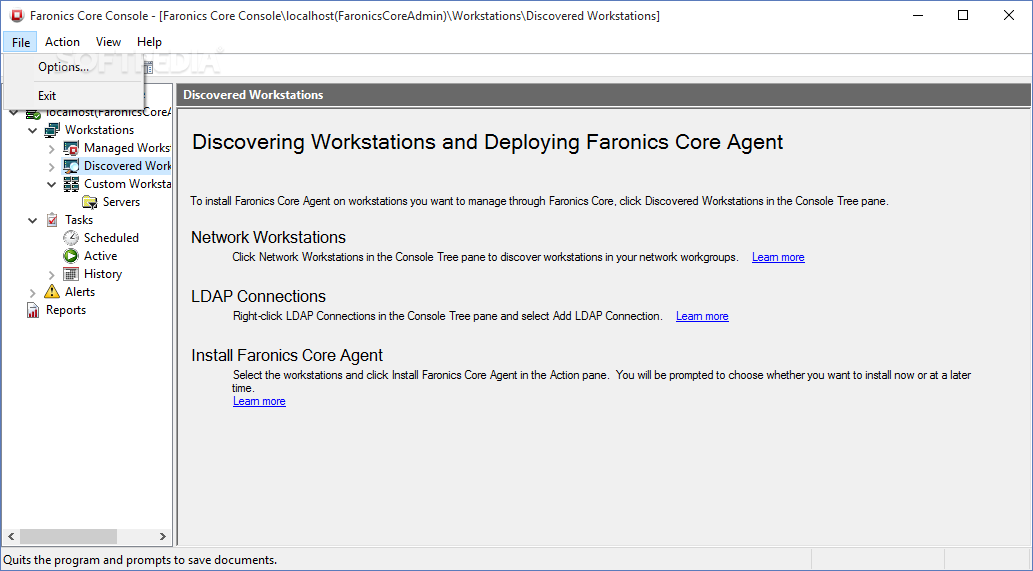
Task: Expand the History node
Action: click(x=51, y=275)
